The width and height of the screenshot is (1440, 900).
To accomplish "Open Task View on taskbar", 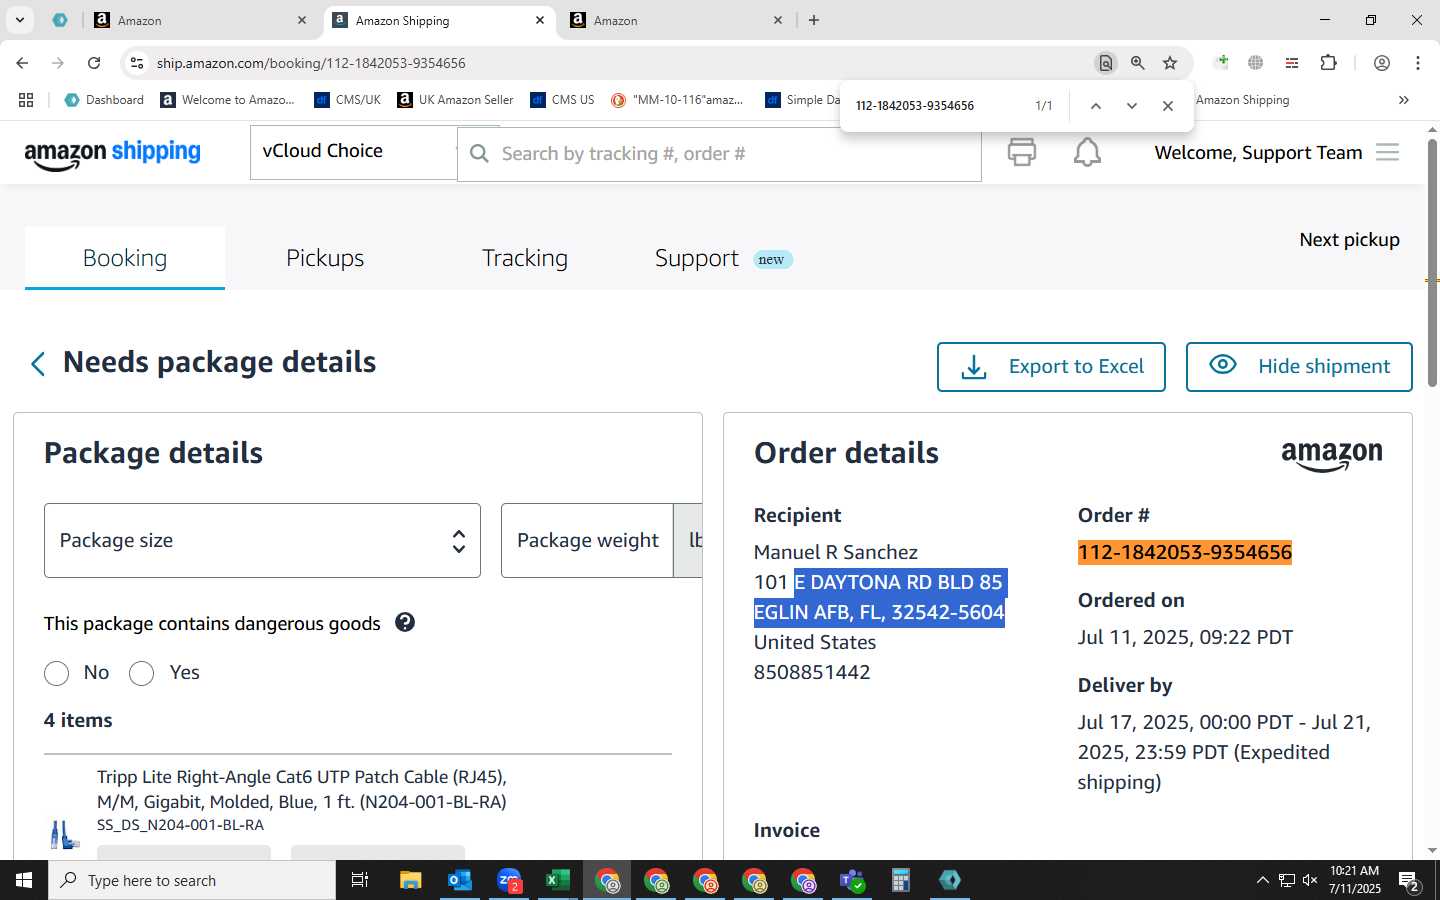I will [360, 880].
